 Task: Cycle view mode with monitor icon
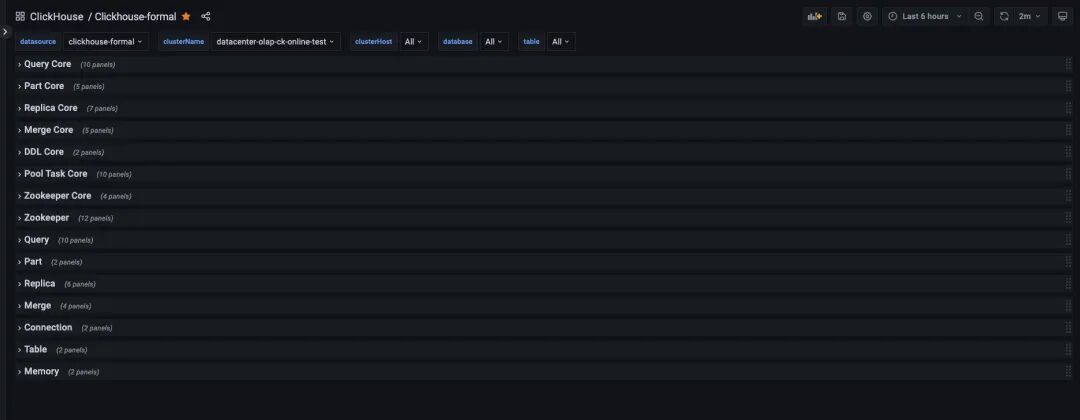pyautogui.click(x=1062, y=17)
